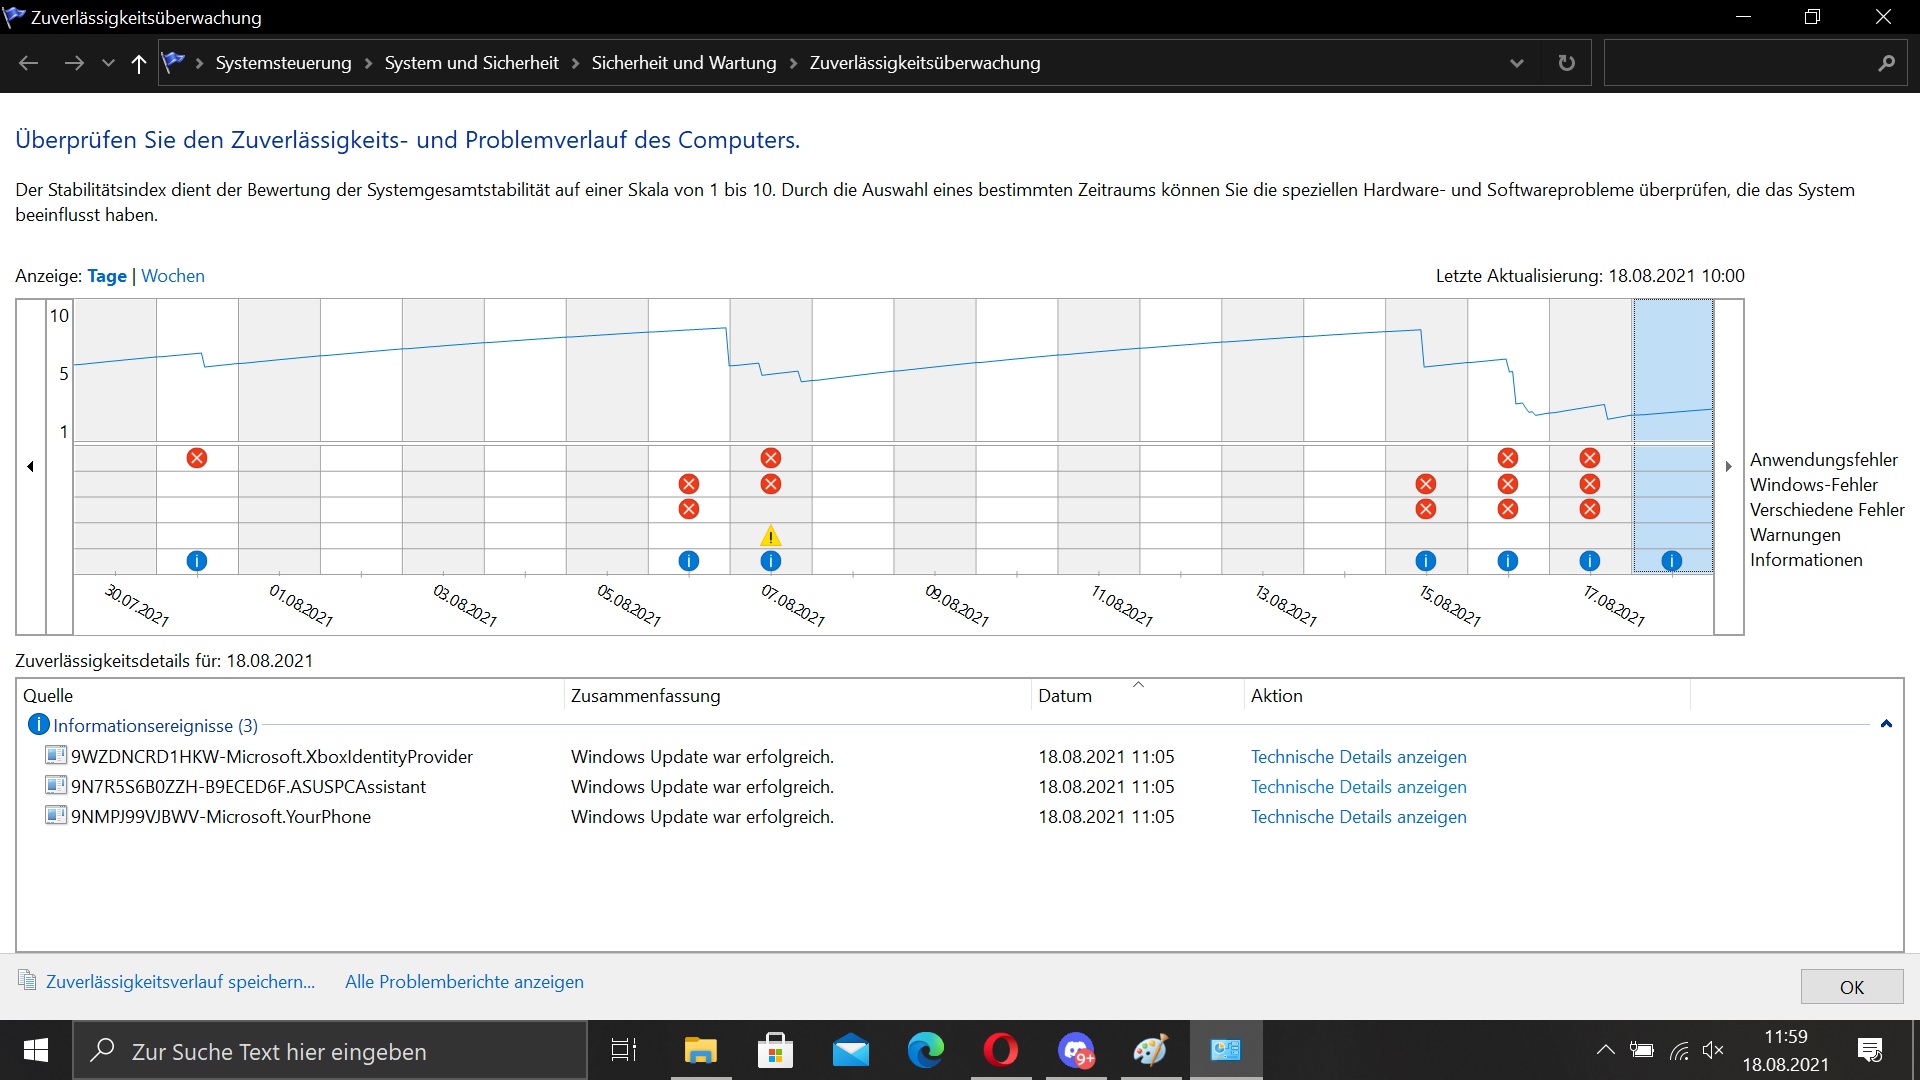
Task: Click Sicherheit und Wartung breadcrumb
Action: tap(684, 63)
